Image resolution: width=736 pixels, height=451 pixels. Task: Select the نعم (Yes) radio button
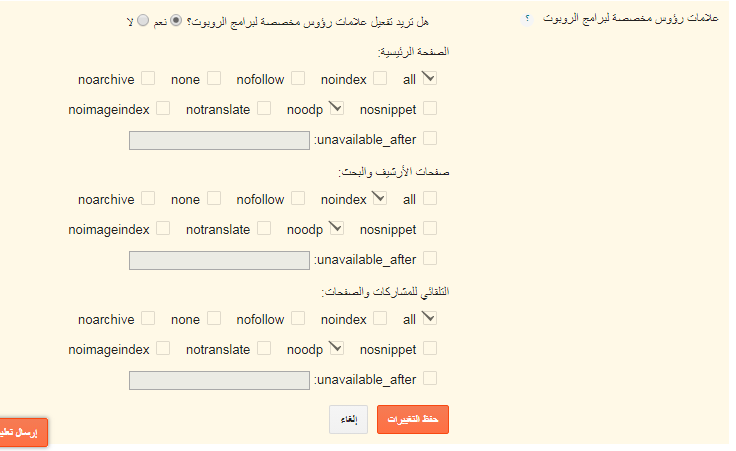pos(176,20)
